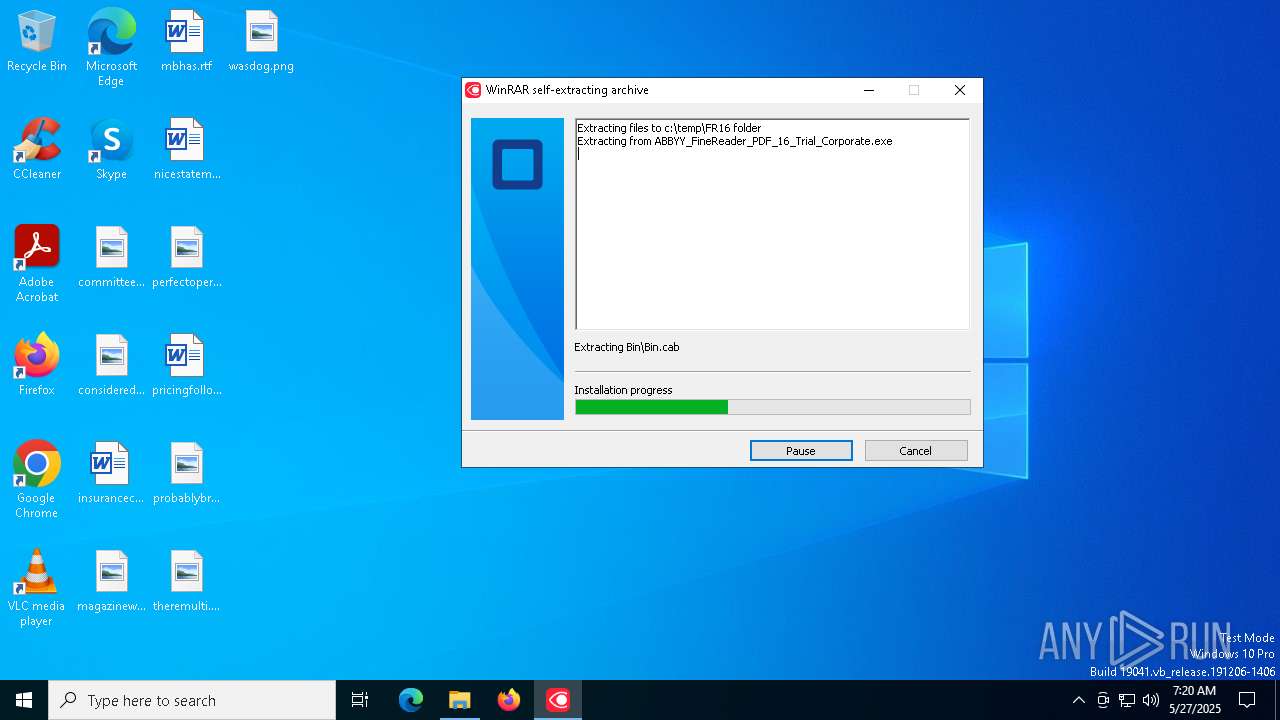Select the Recycle Bin desktop icon
Viewport: 1280px width, 720px height.
(37, 42)
